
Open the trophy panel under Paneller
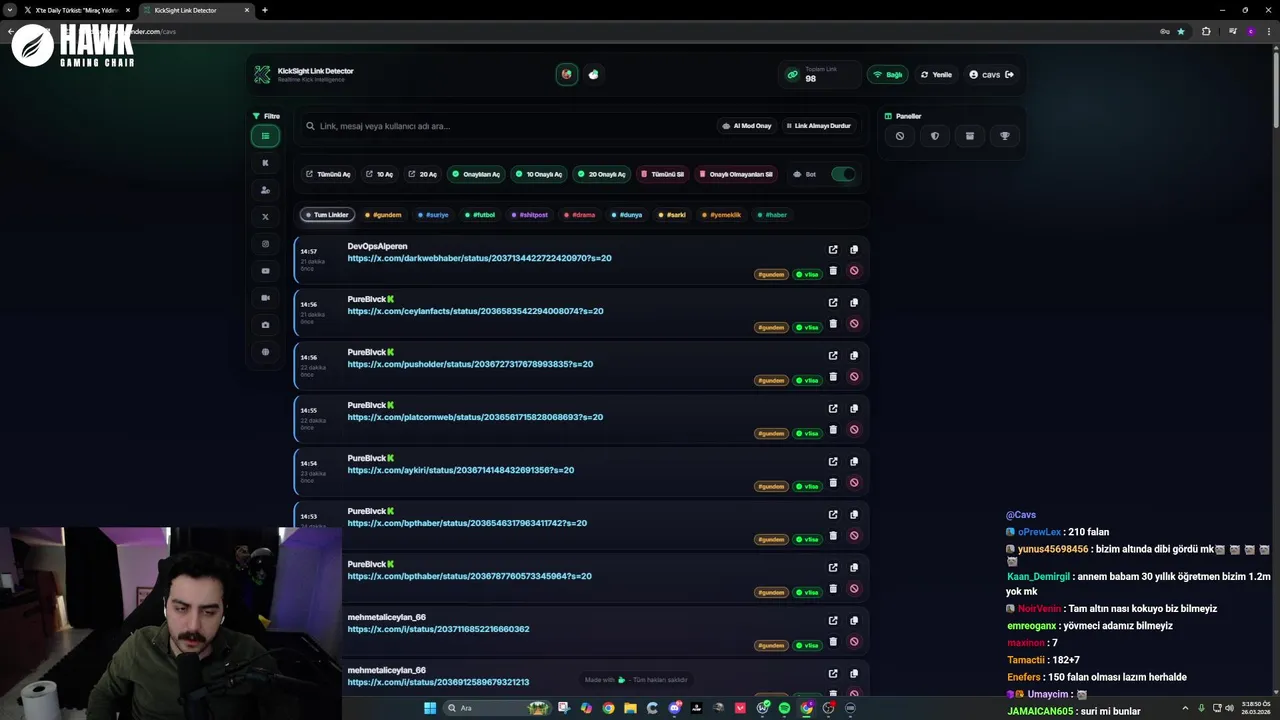click(1005, 136)
